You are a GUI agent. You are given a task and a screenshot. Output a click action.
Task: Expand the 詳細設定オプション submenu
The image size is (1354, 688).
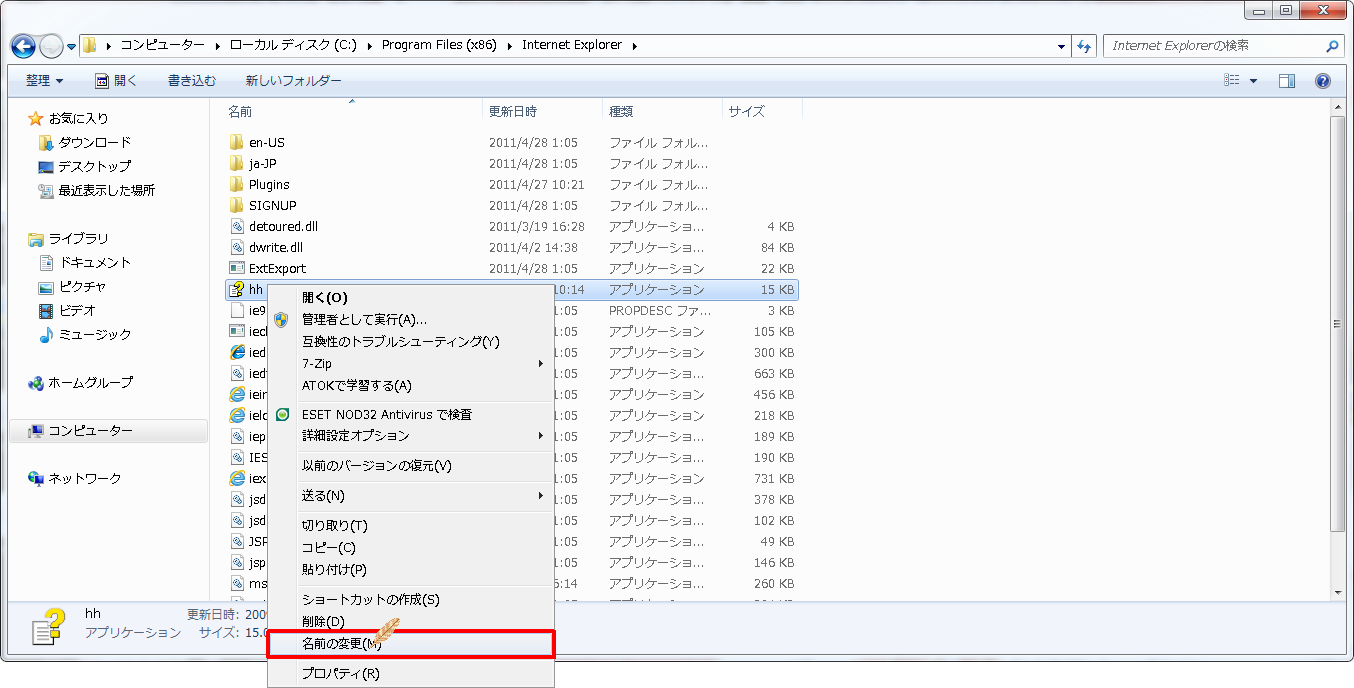(x=411, y=436)
